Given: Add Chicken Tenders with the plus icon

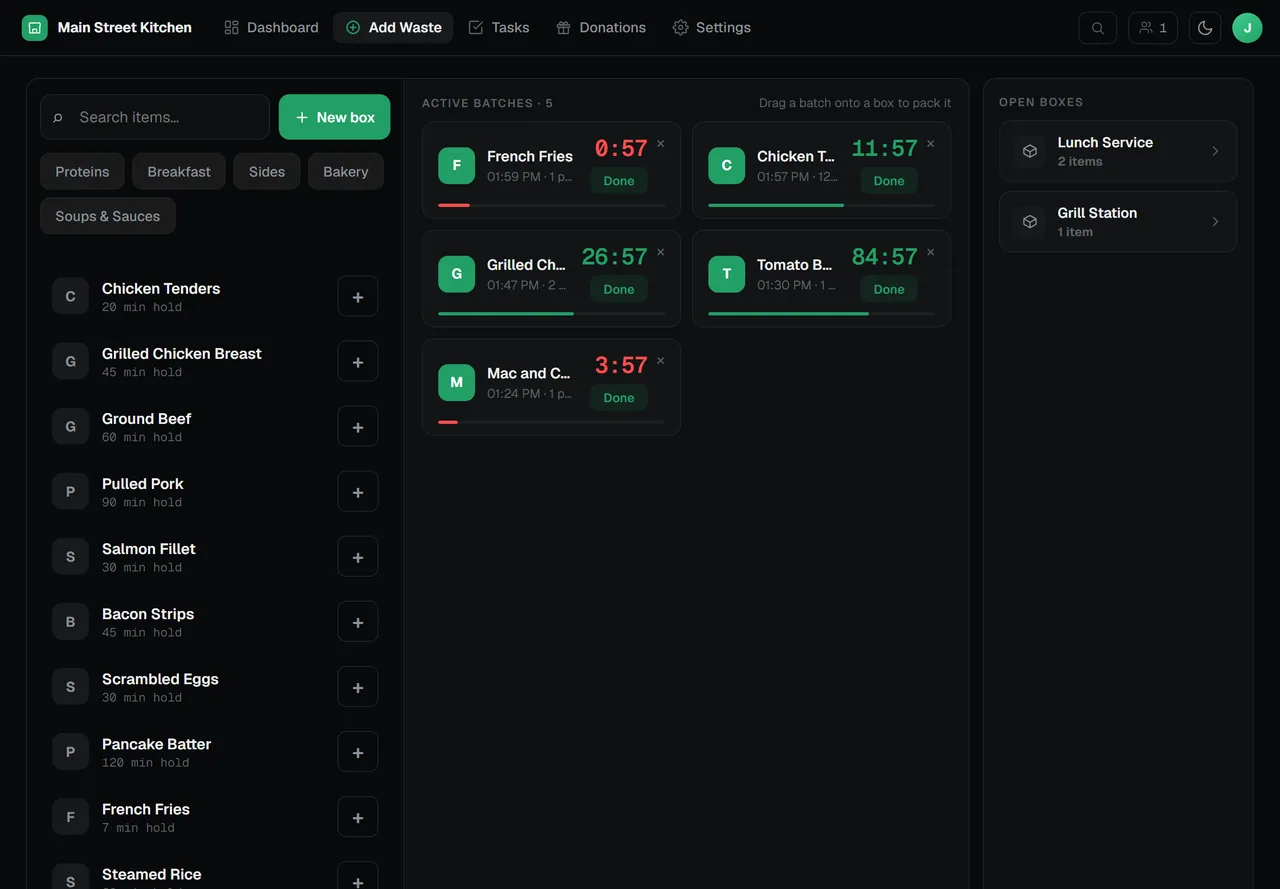Looking at the screenshot, I should click(358, 297).
